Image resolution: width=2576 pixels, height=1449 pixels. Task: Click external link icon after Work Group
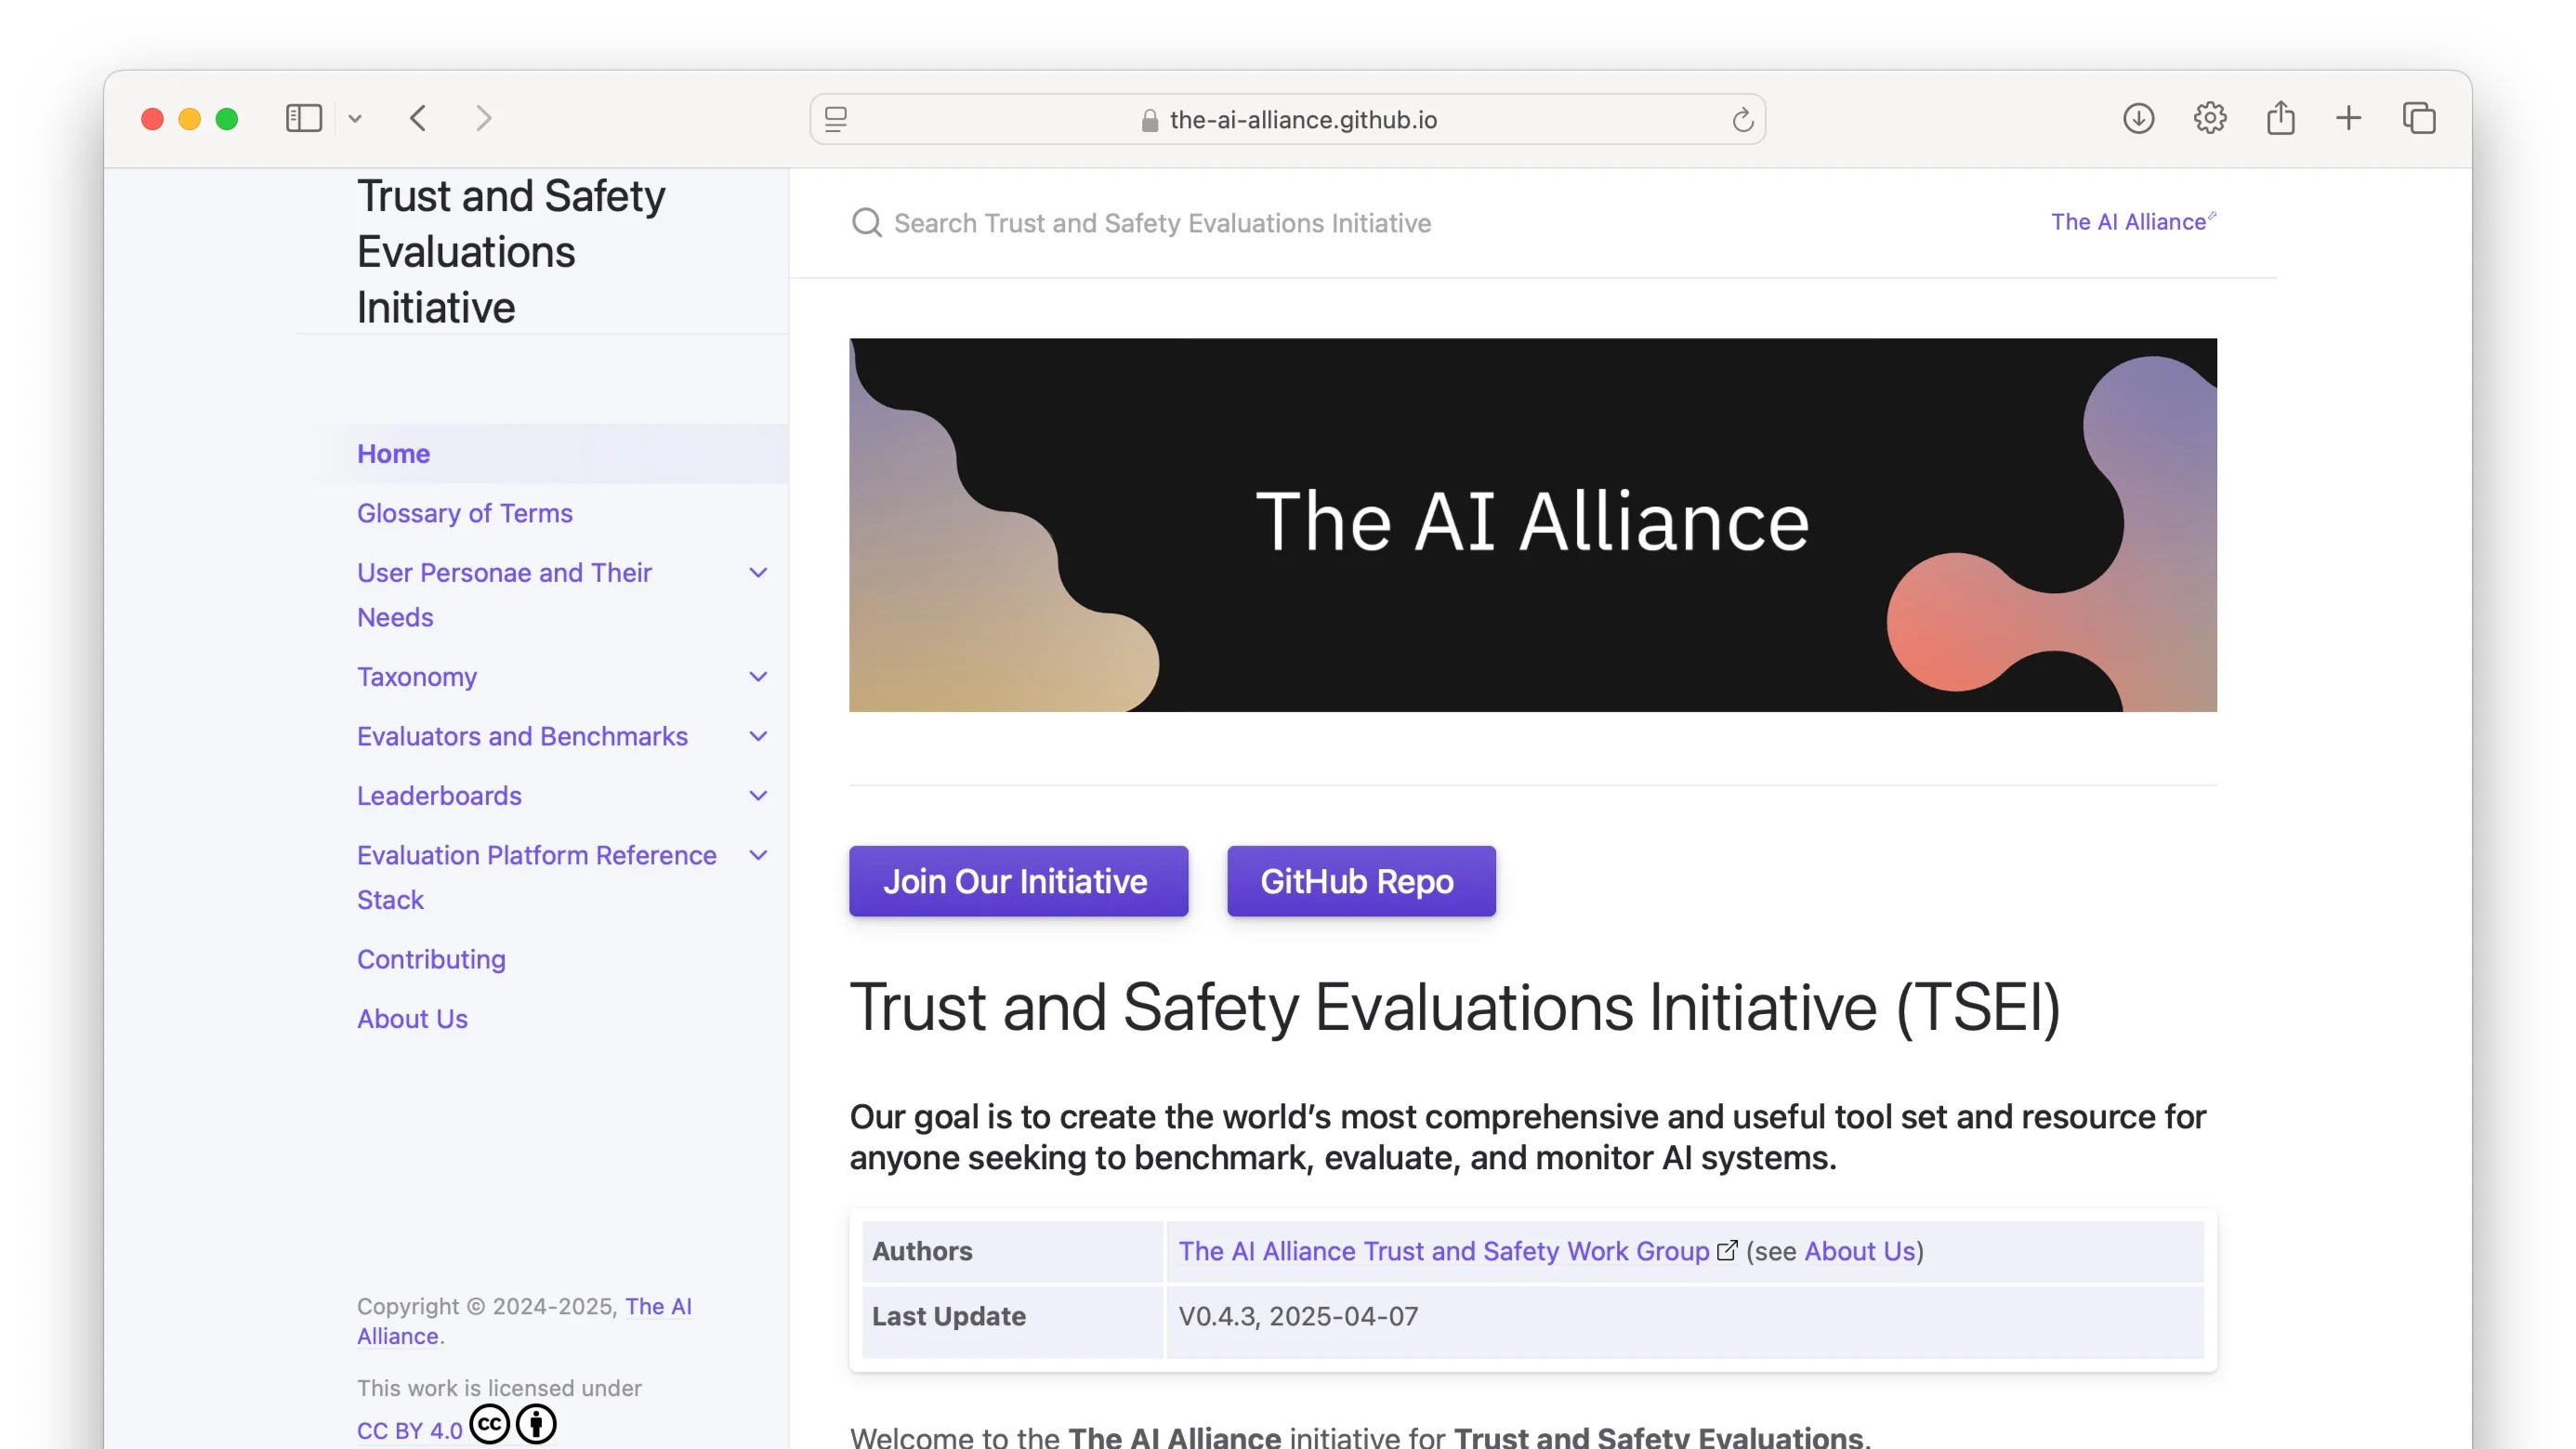pos(1727,1250)
